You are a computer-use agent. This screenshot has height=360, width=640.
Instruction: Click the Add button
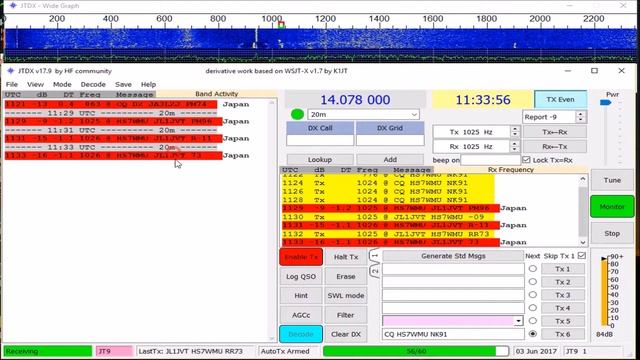coord(390,160)
